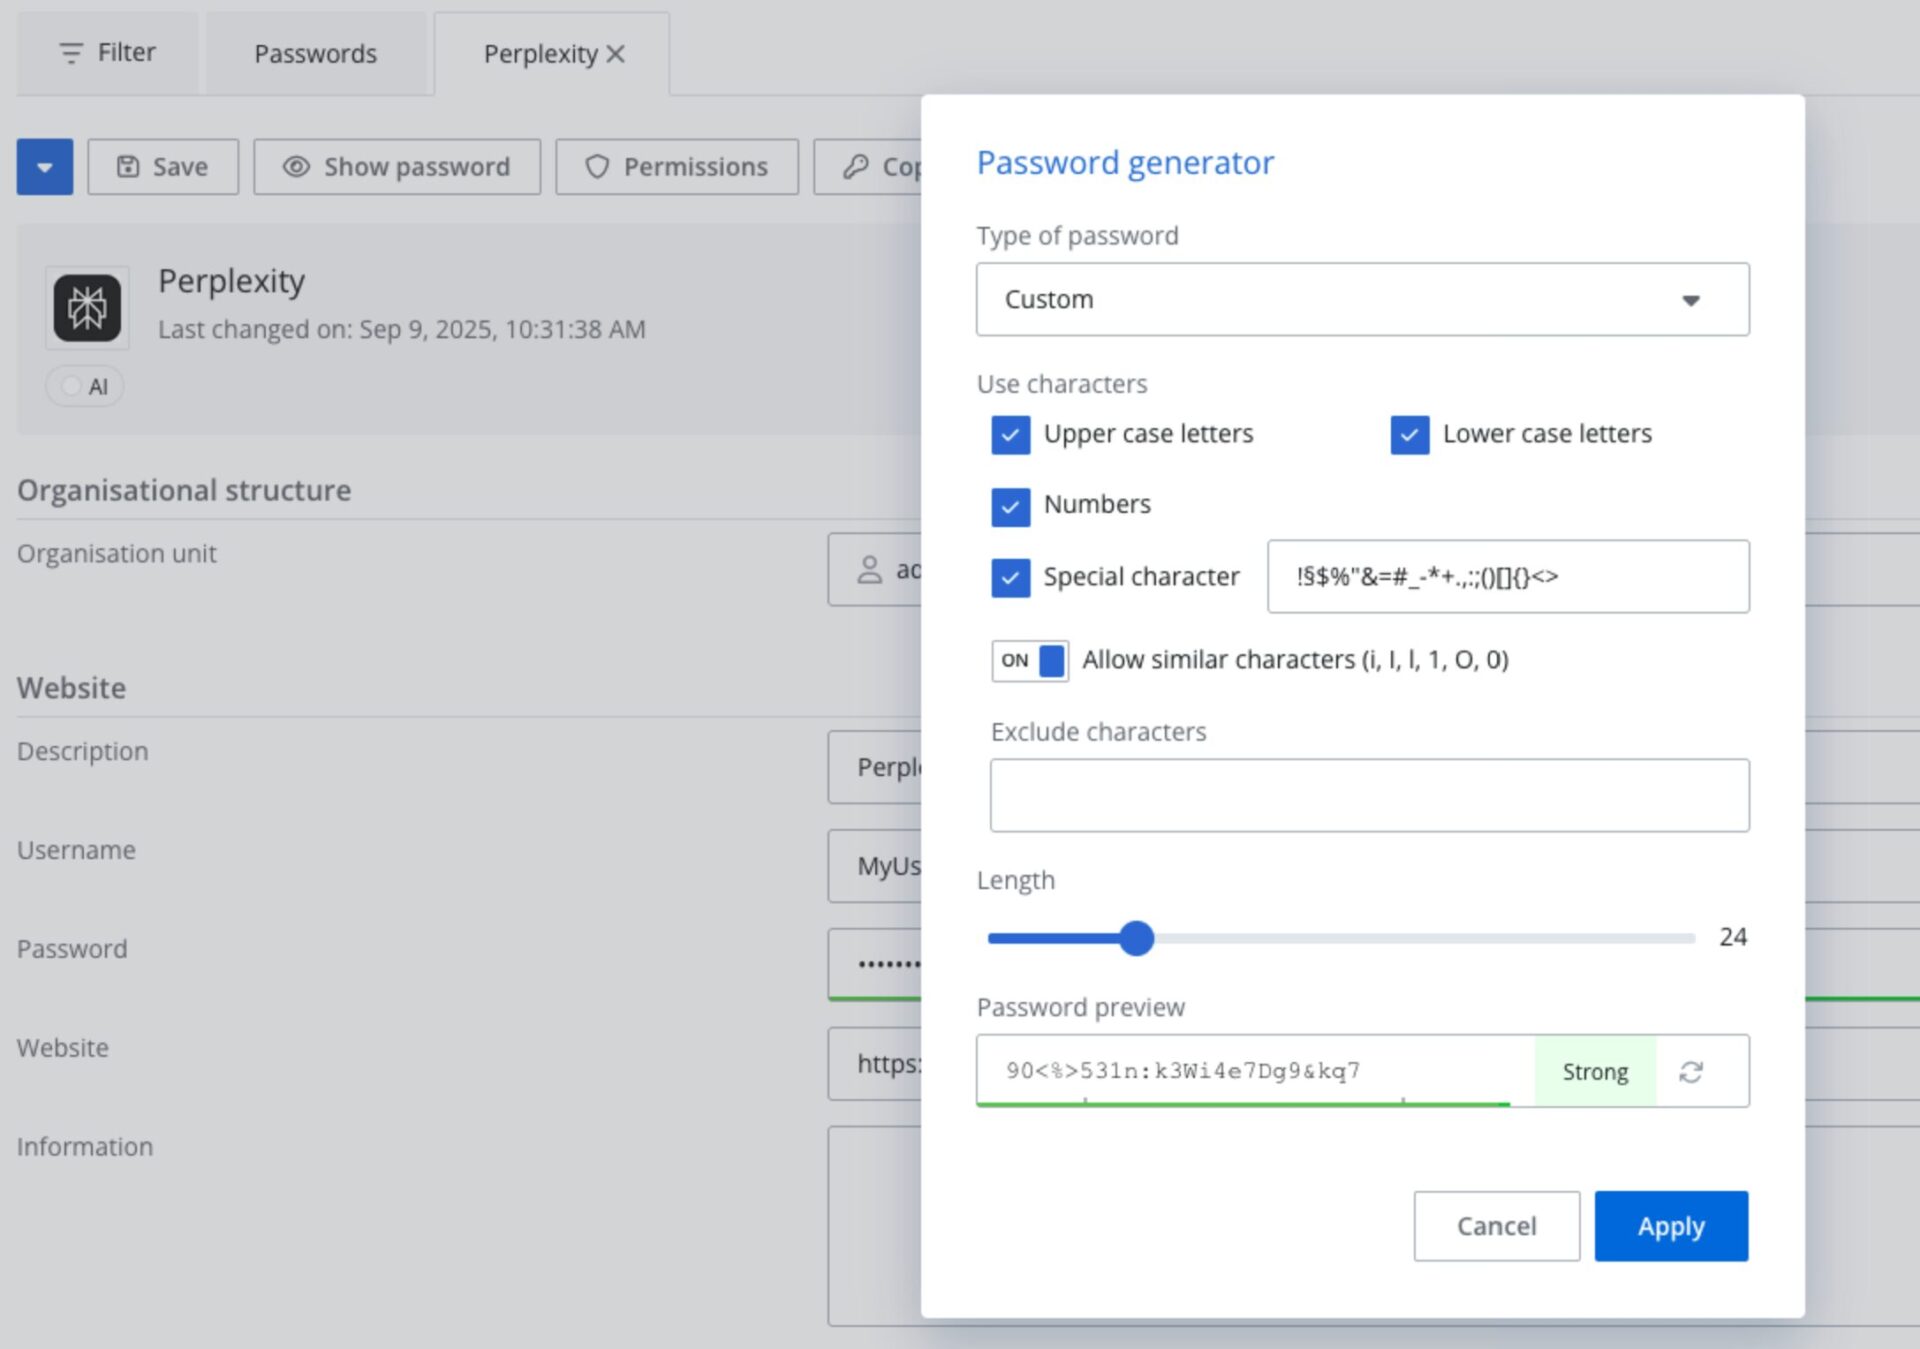Switch to the Passwords tab
Image resolution: width=1920 pixels, height=1349 pixels.
[x=316, y=53]
